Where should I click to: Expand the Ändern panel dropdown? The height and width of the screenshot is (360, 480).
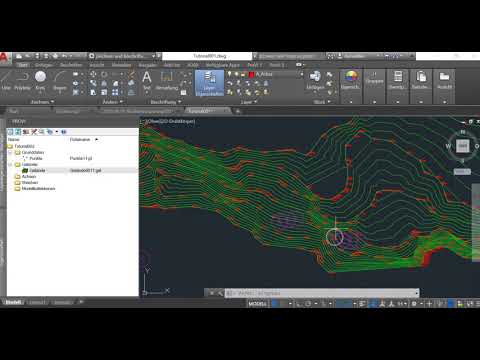coord(113,102)
